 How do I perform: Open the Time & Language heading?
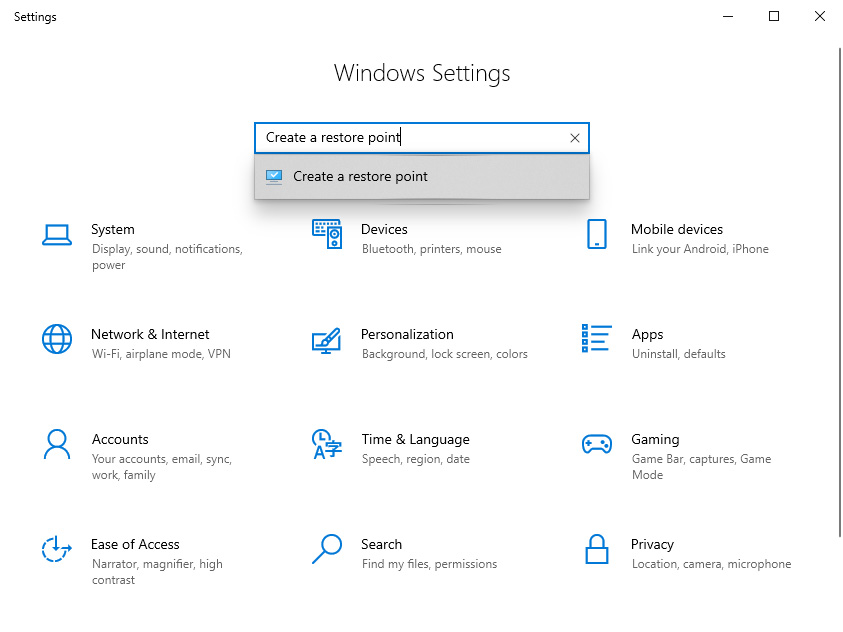pos(416,440)
